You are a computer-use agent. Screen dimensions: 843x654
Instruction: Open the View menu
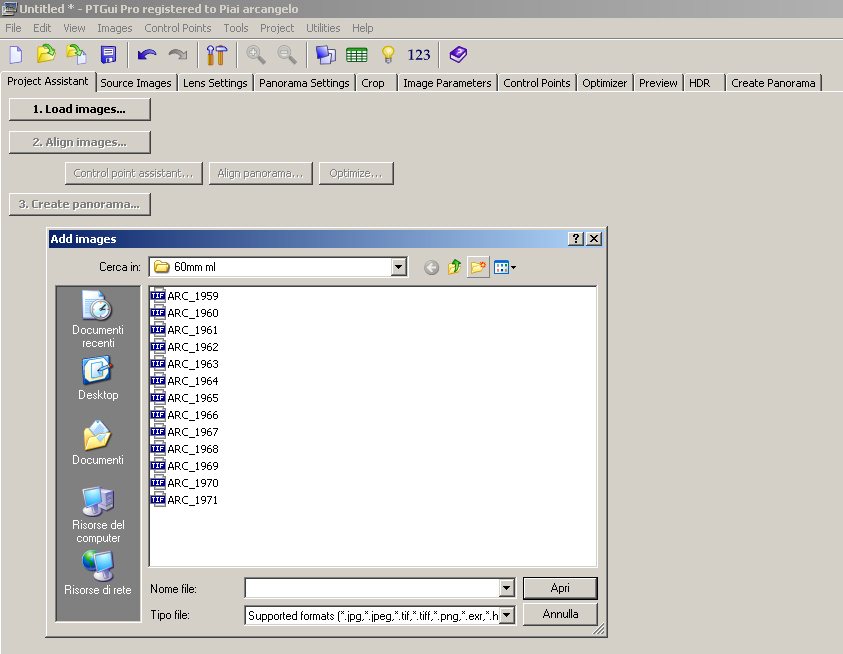[x=74, y=28]
